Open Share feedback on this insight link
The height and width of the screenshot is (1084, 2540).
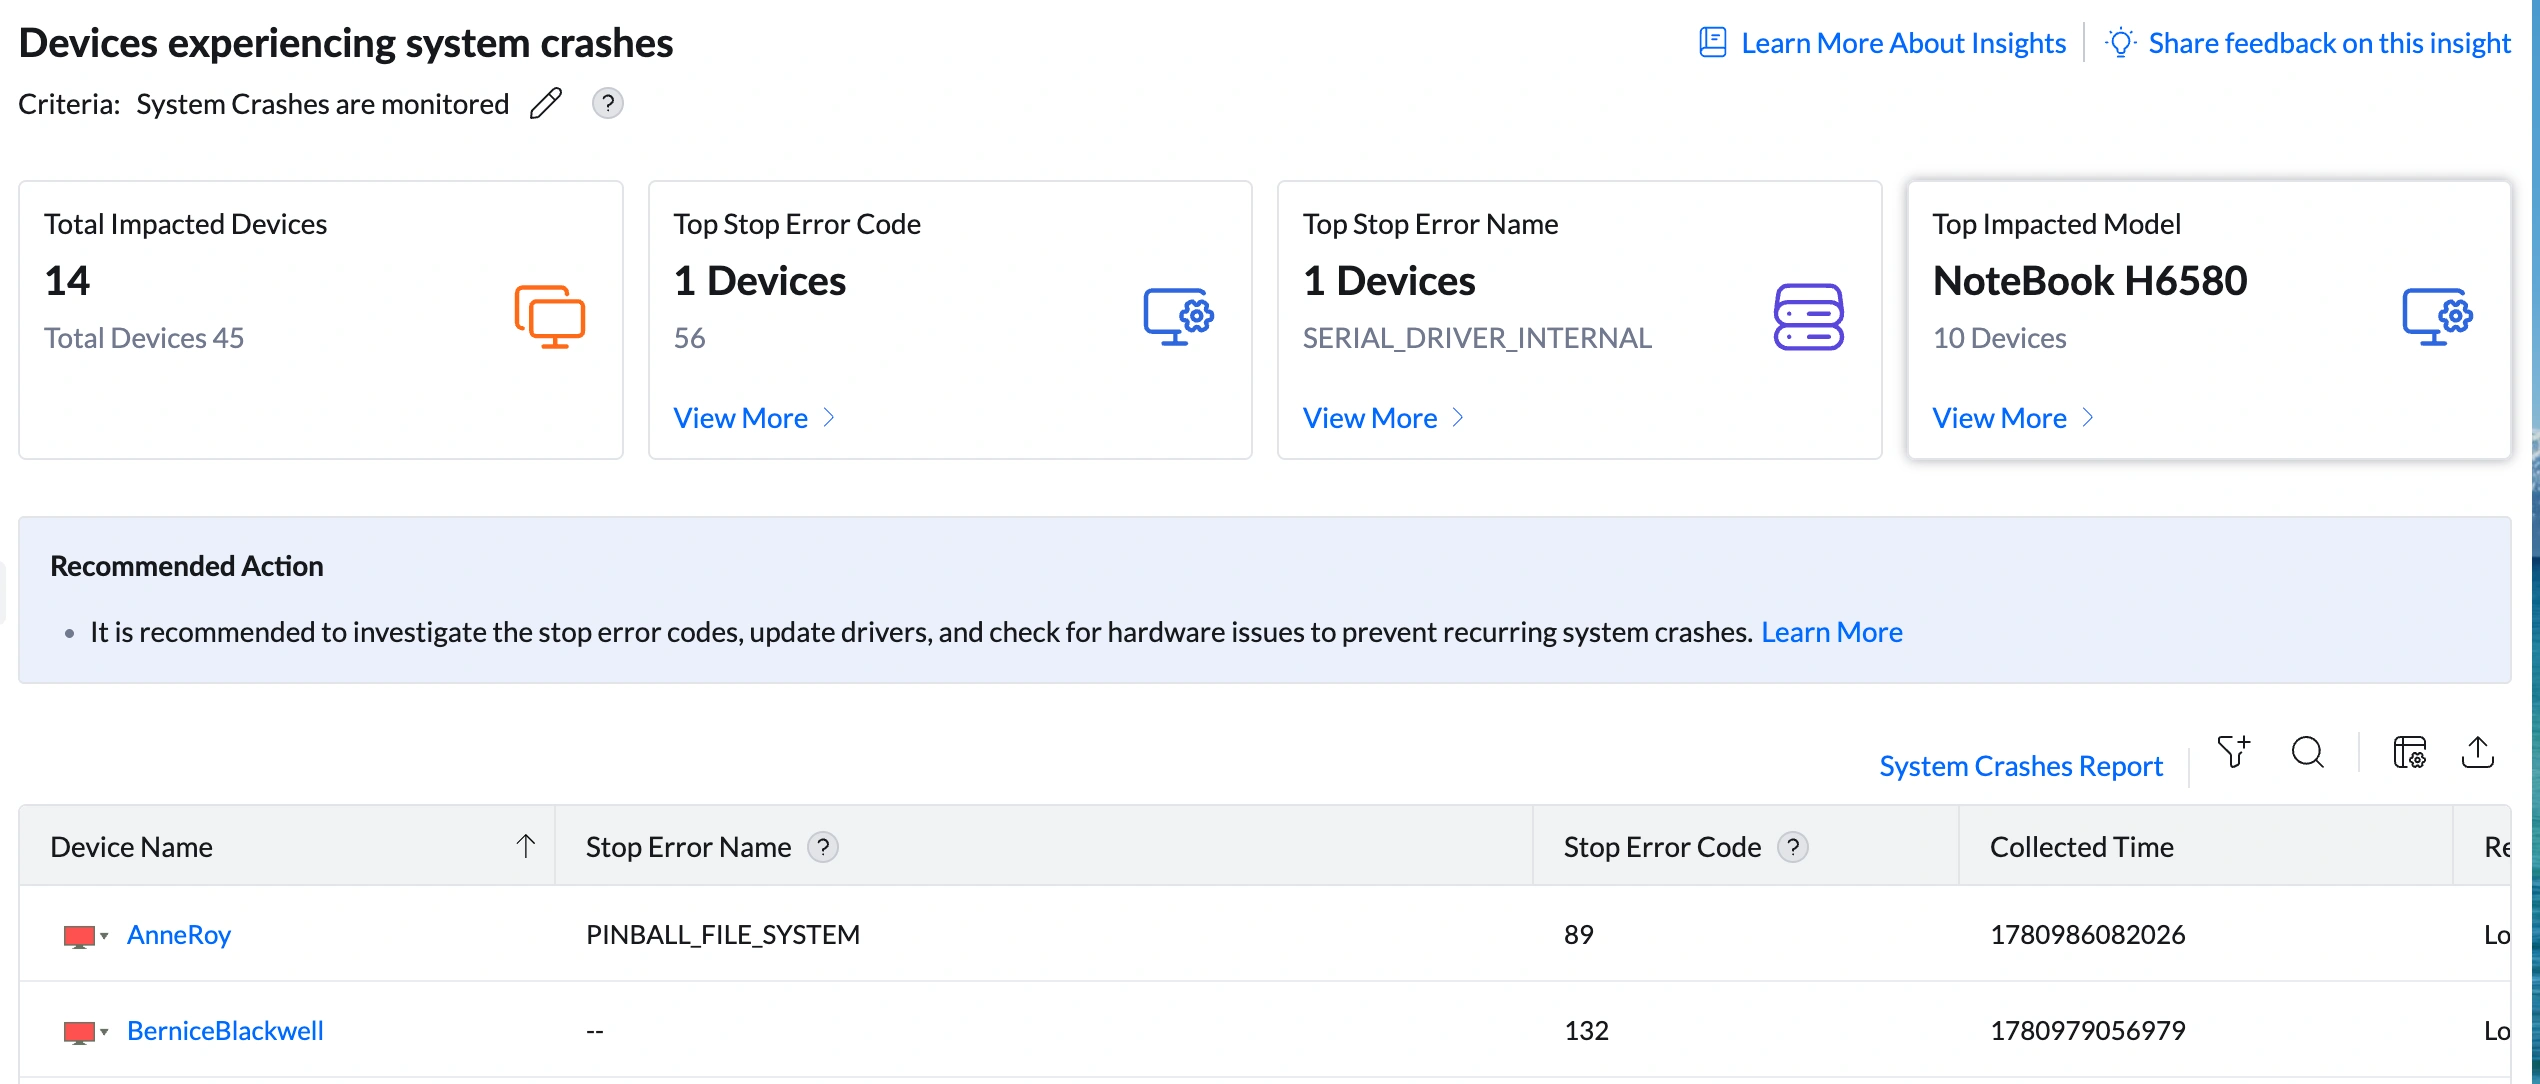click(2329, 43)
